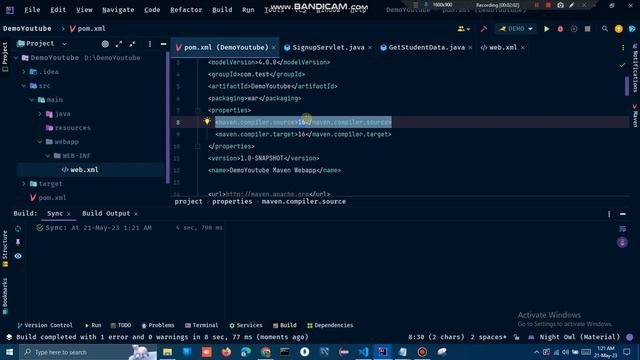Viewport: 640px width, 360px height.
Task: Switch to Build Output tab
Action: tap(106, 213)
